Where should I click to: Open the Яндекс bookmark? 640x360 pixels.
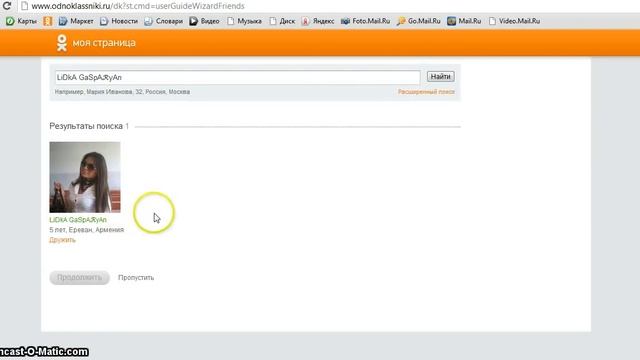(318, 21)
